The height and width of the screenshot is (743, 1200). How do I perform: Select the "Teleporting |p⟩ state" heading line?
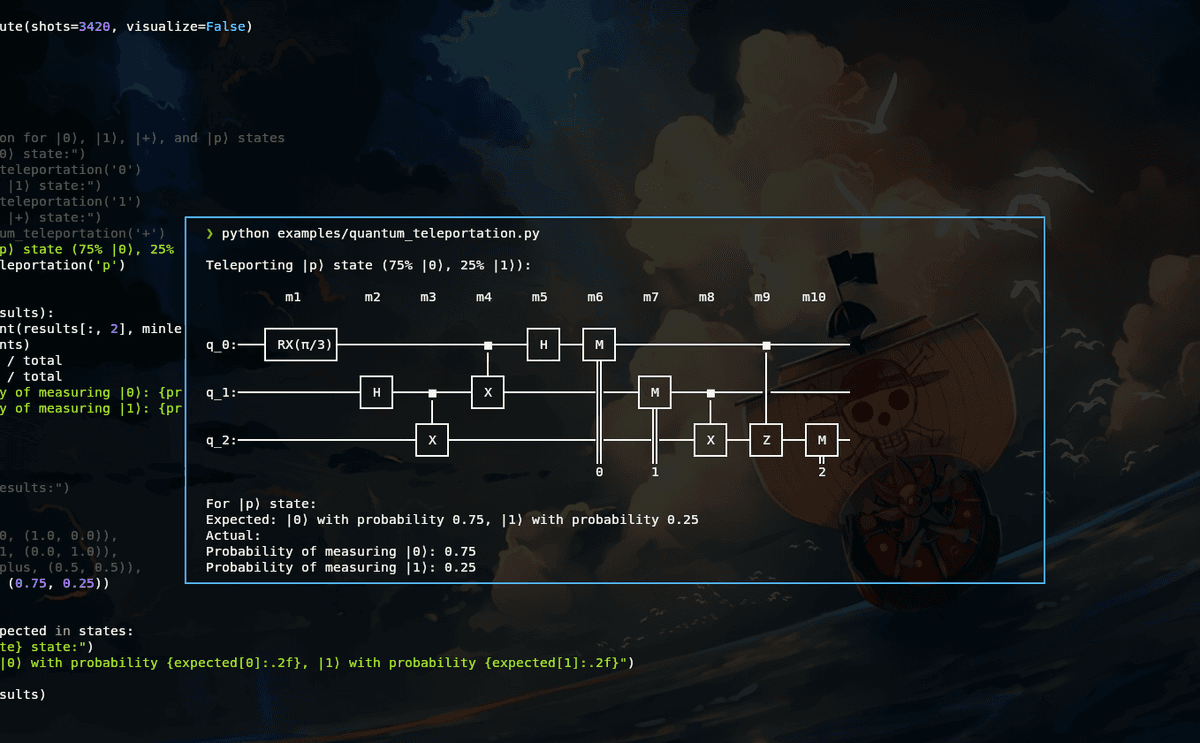[x=368, y=265]
